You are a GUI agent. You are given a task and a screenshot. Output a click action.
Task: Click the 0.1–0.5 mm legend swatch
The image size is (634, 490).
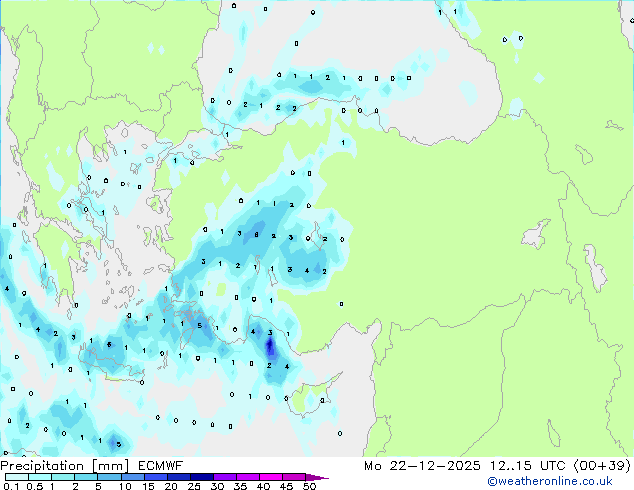click(x=17, y=477)
